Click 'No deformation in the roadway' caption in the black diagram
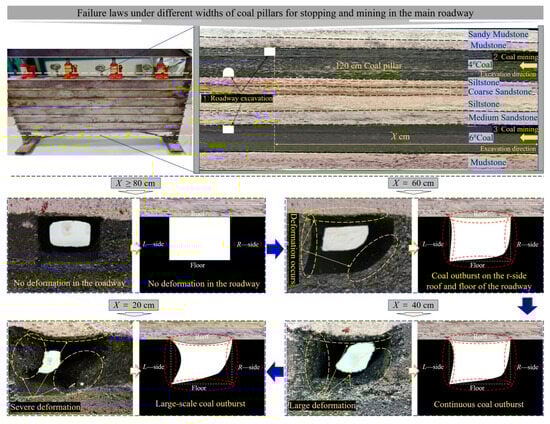Image resolution: width=550 pixels, height=424 pixels. (x=203, y=284)
